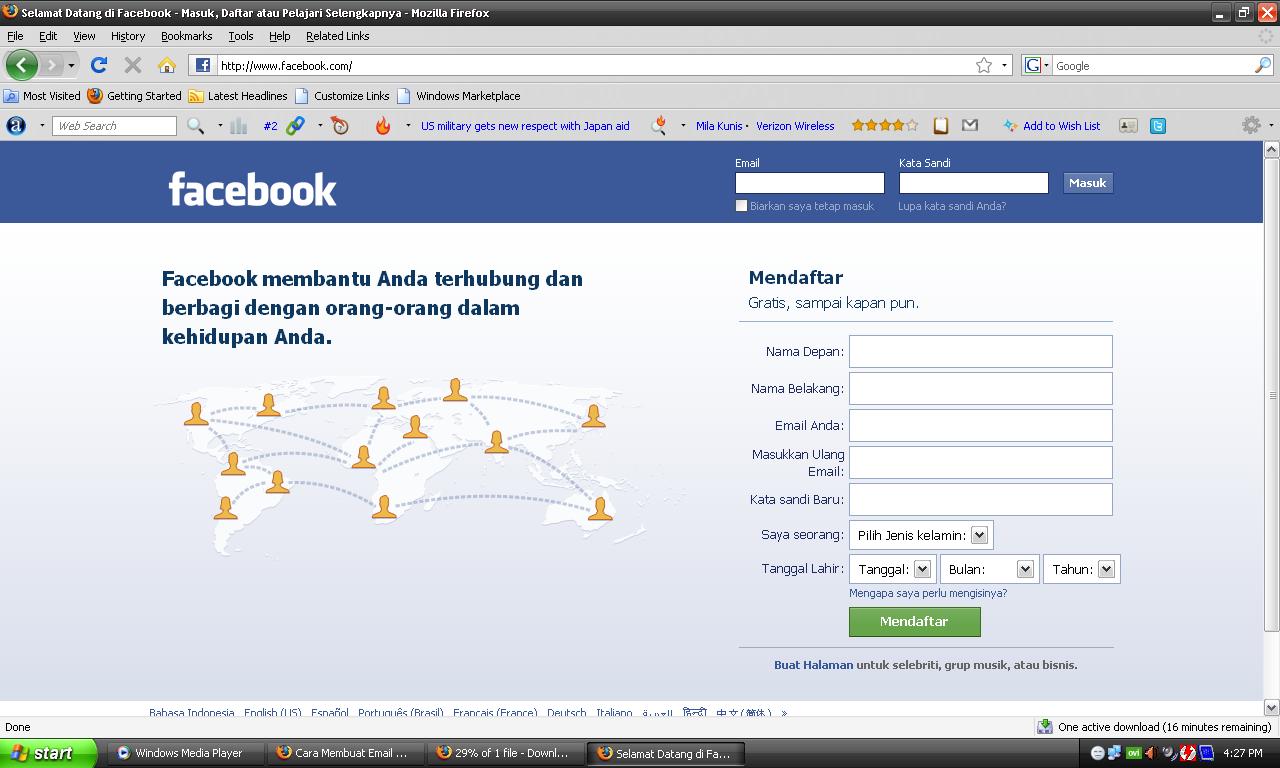Click the Firefox home icon
The image size is (1280, 768).
pos(167,65)
